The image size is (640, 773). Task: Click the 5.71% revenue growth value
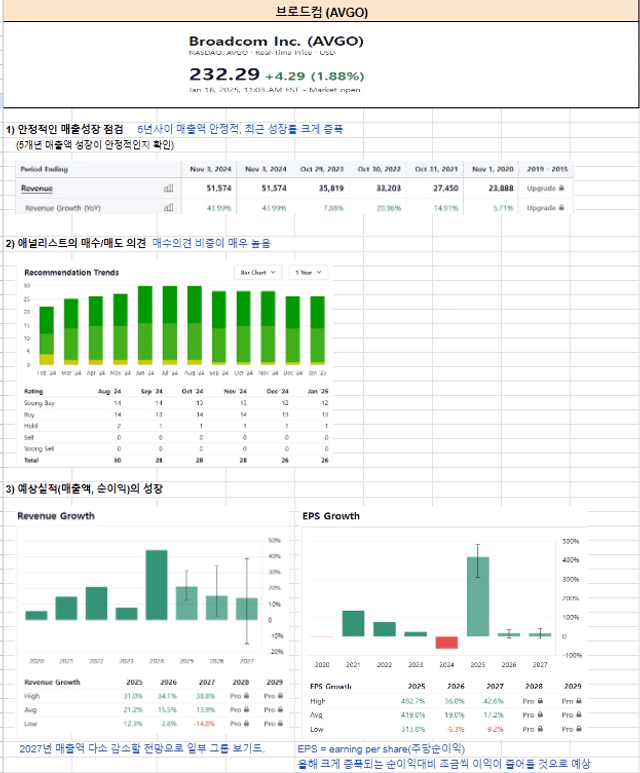[503, 208]
